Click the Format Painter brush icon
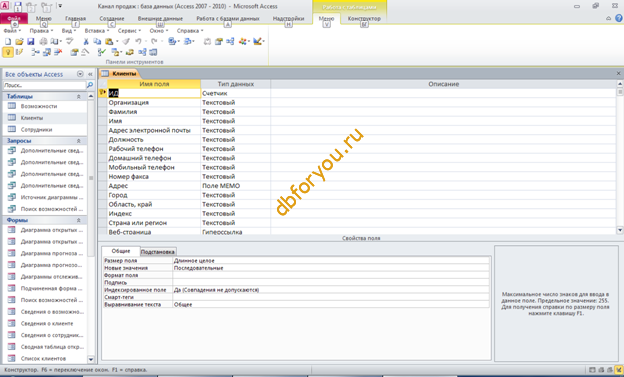 pyautogui.click(x=126, y=41)
